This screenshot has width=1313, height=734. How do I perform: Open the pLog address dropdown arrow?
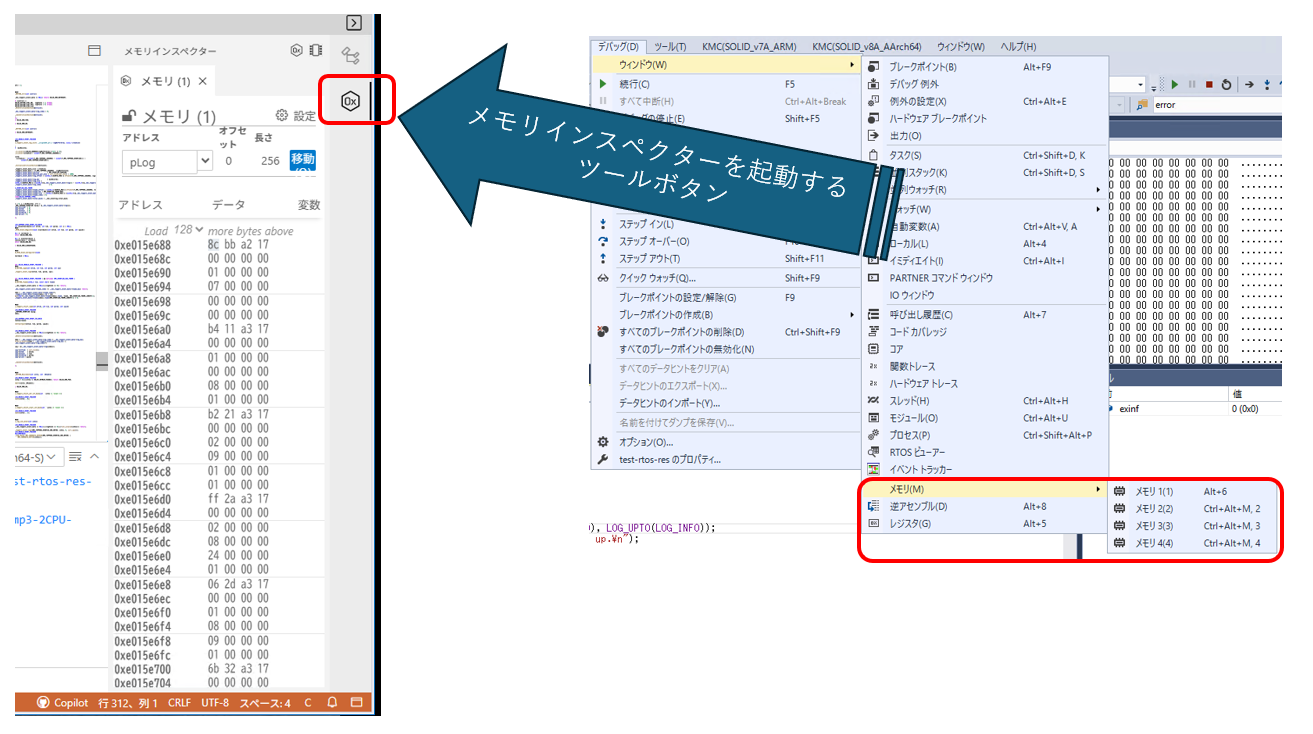tap(205, 160)
